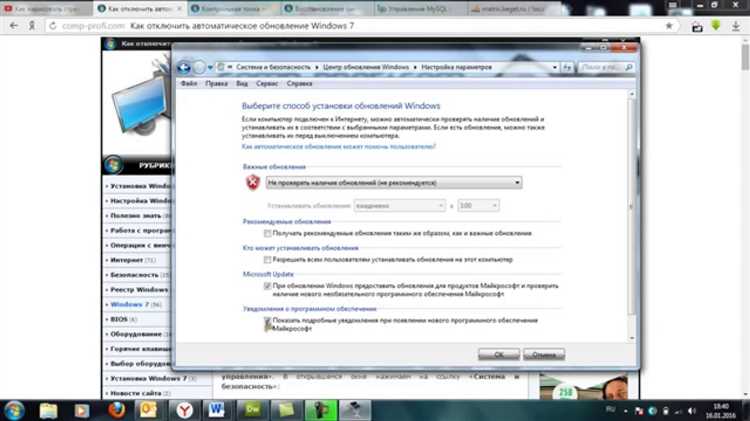Switch to the "Управление MySQL" browser tab
The width and height of the screenshot is (750, 421).
[x=418, y=9]
